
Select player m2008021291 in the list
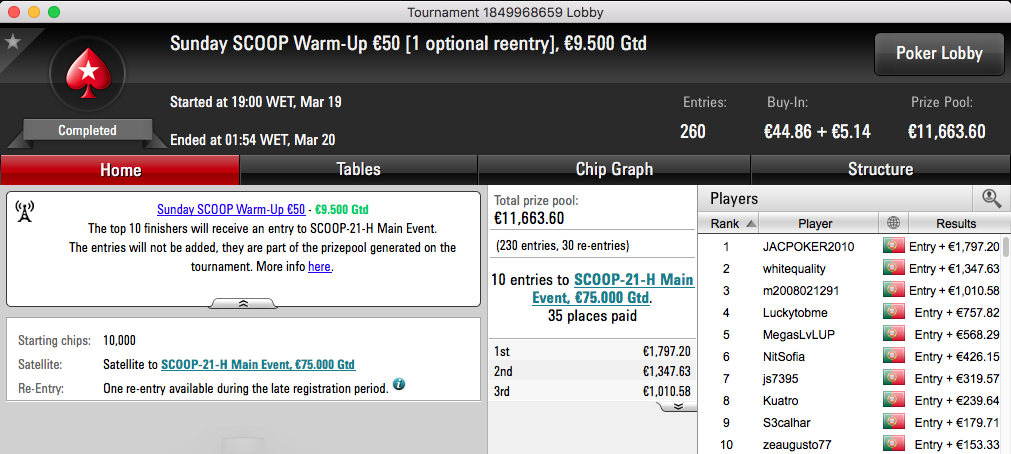(801, 290)
